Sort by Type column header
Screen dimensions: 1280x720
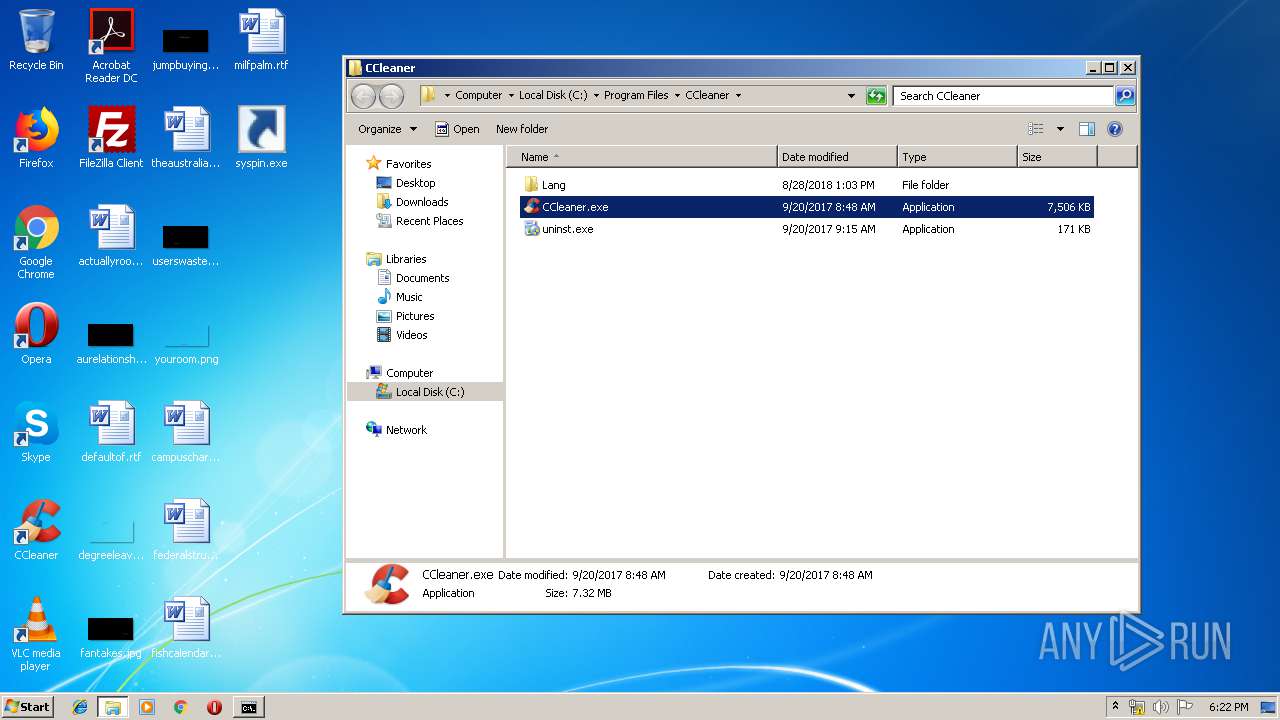pyautogui.click(x=957, y=157)
